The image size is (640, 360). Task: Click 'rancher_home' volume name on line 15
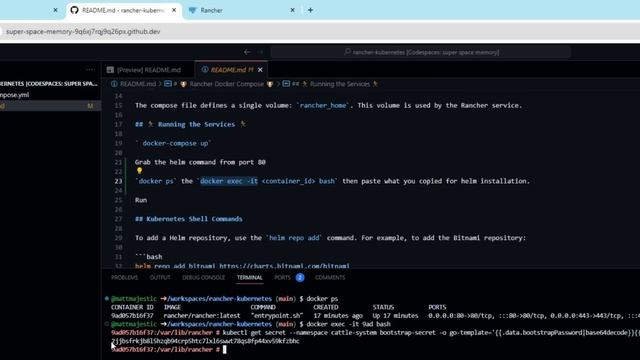(x=323, y=105)
